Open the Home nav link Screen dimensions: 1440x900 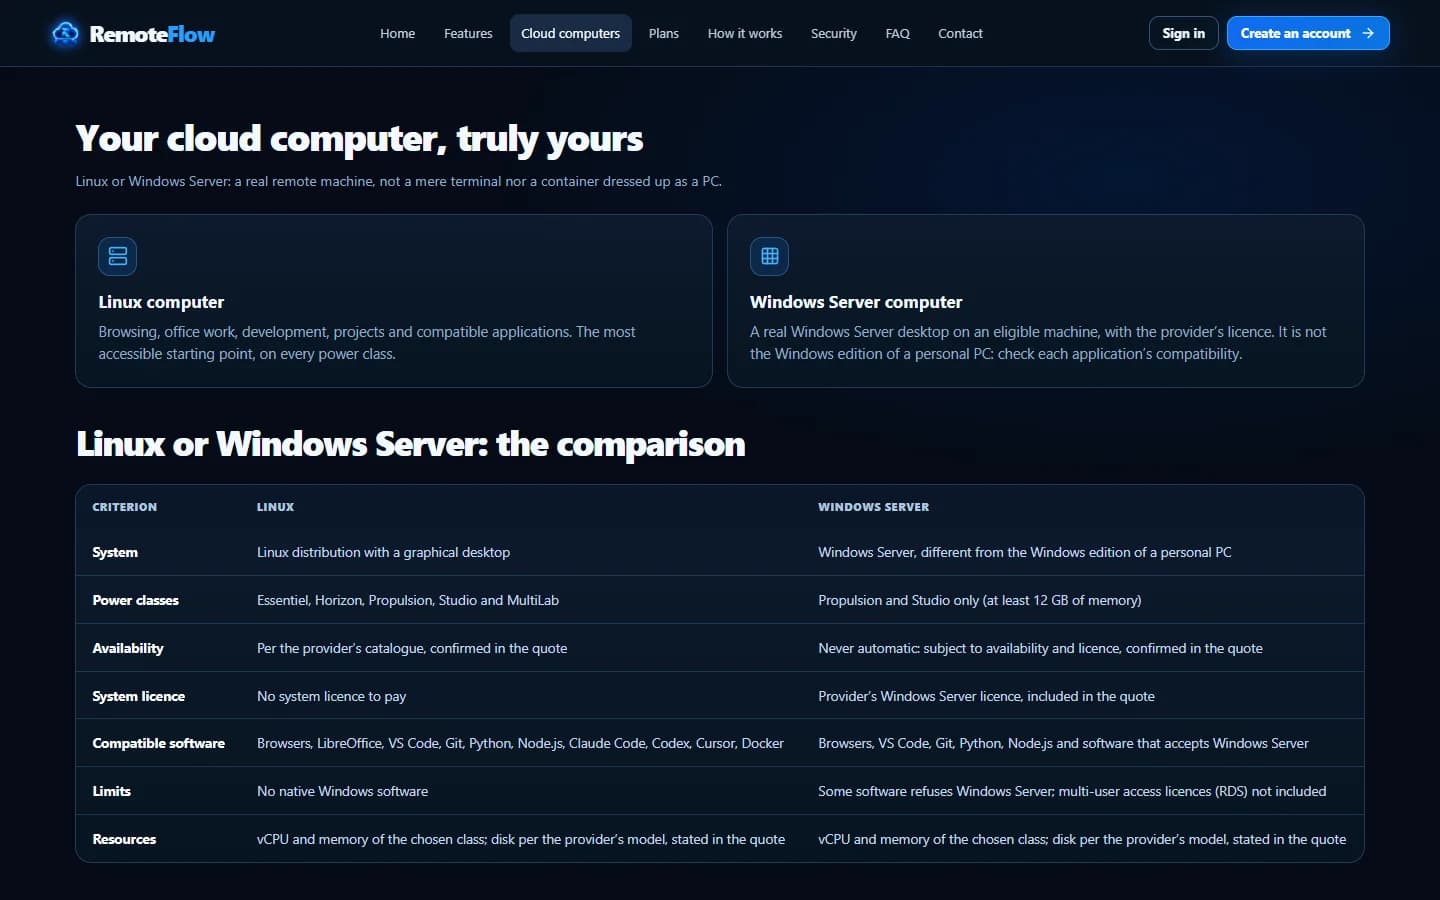397,33
